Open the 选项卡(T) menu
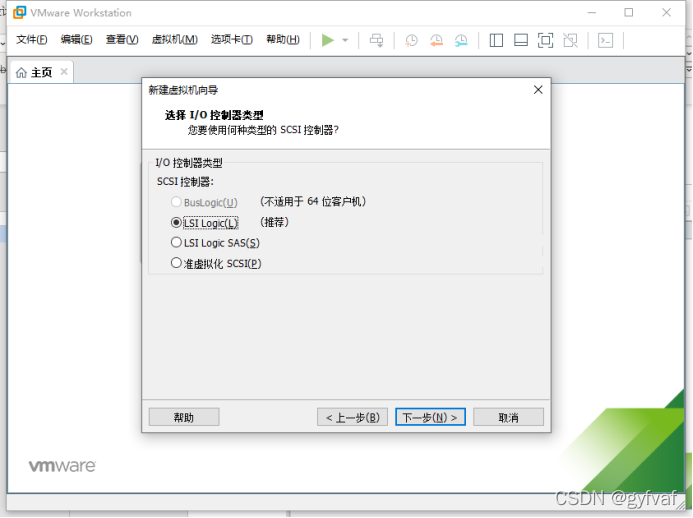693x518 pixels. click(232, 40)
